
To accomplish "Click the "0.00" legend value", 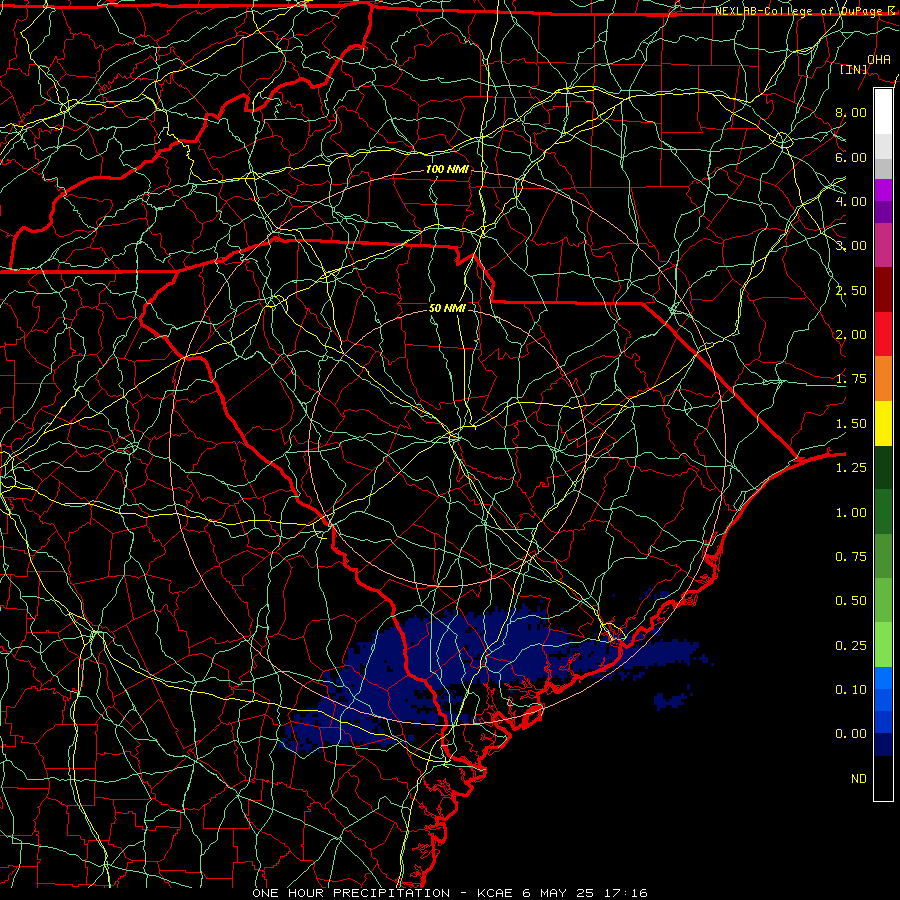I will pos(851,734).
